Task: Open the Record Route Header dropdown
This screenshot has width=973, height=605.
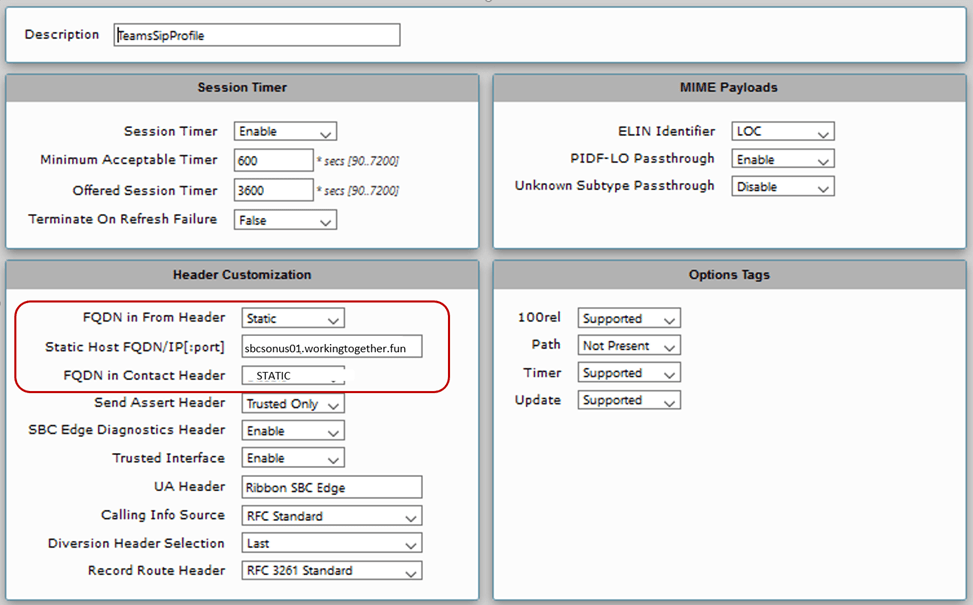Action: pos(332,571)
